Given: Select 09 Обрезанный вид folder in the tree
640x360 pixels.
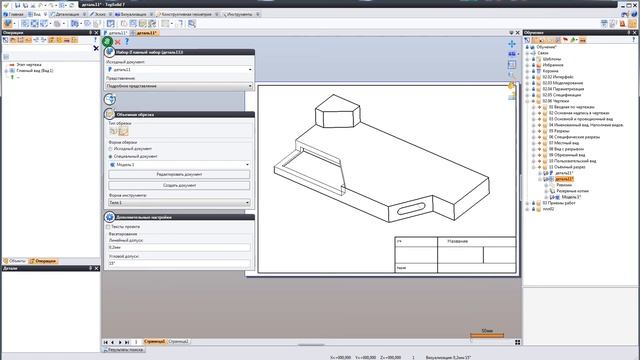Looking at the screenshot, I should 567,155.
